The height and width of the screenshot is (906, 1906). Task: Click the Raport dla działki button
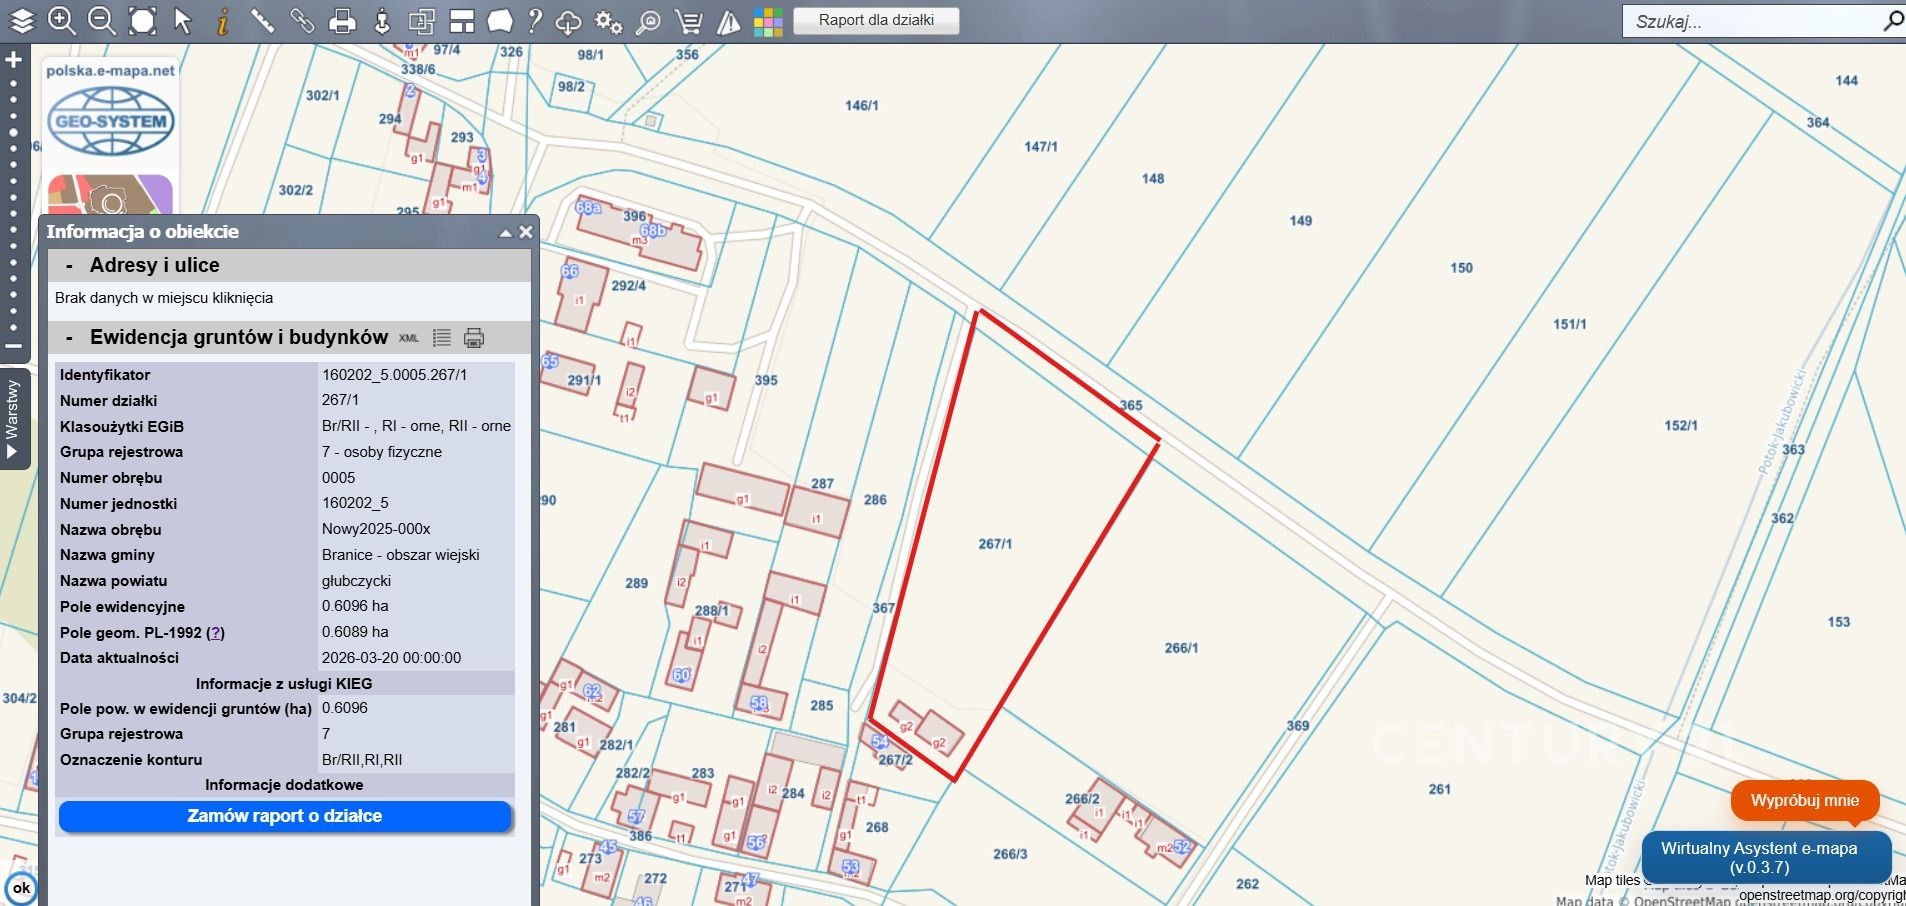click(x=876, y=20)
